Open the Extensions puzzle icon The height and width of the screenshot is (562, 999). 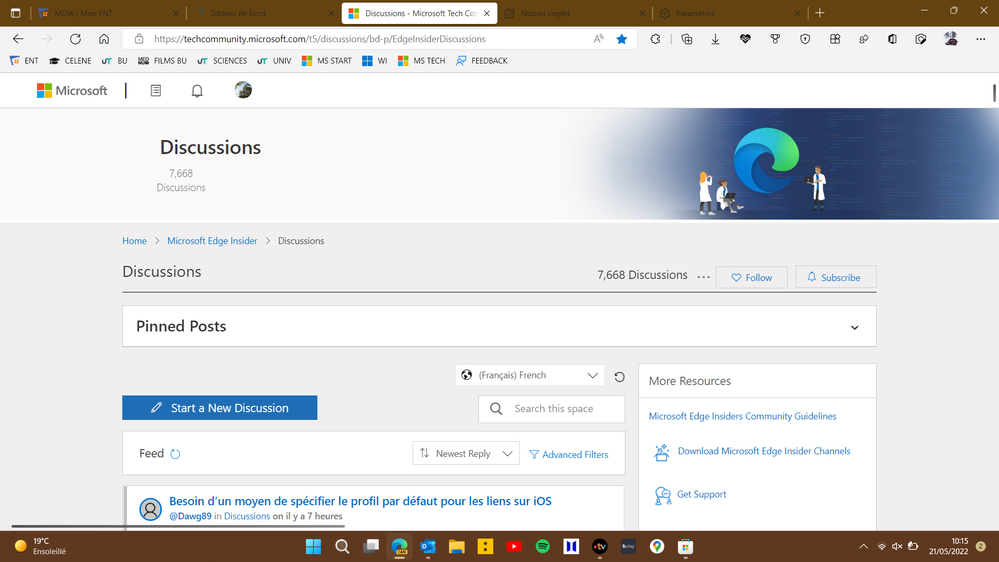pos(655,39)
